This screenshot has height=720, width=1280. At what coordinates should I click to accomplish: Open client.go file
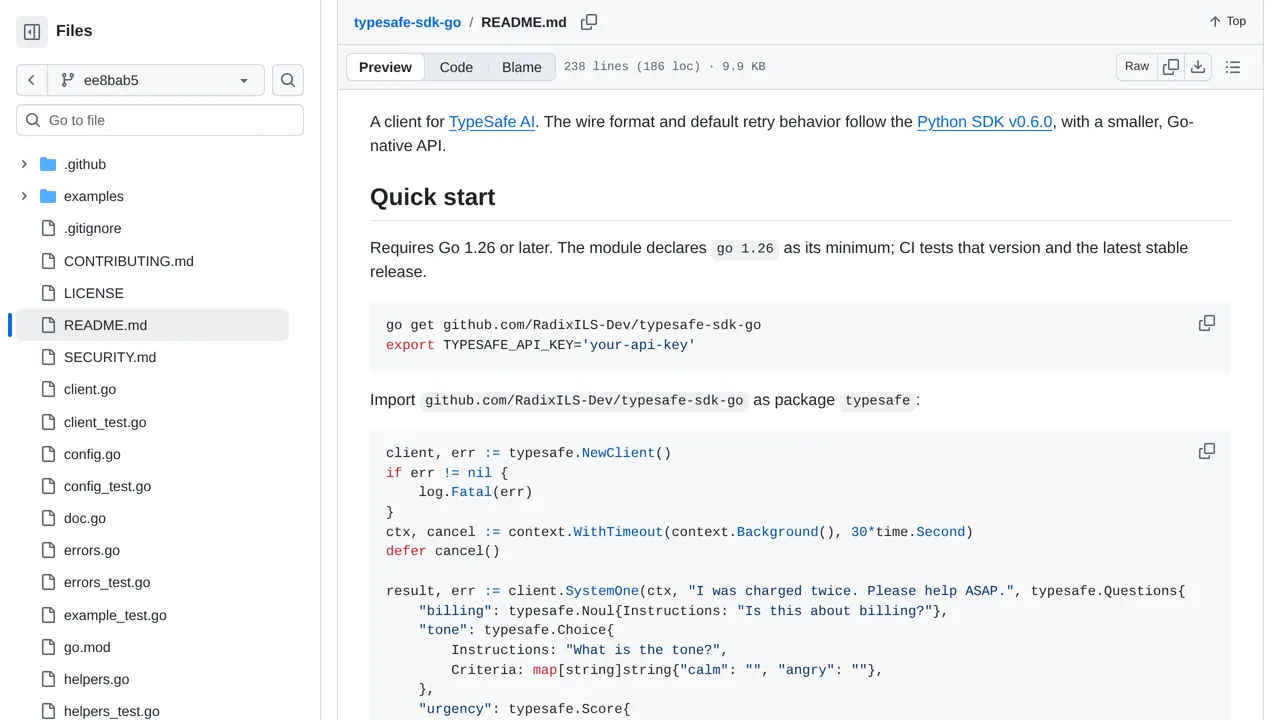[90, 389]
